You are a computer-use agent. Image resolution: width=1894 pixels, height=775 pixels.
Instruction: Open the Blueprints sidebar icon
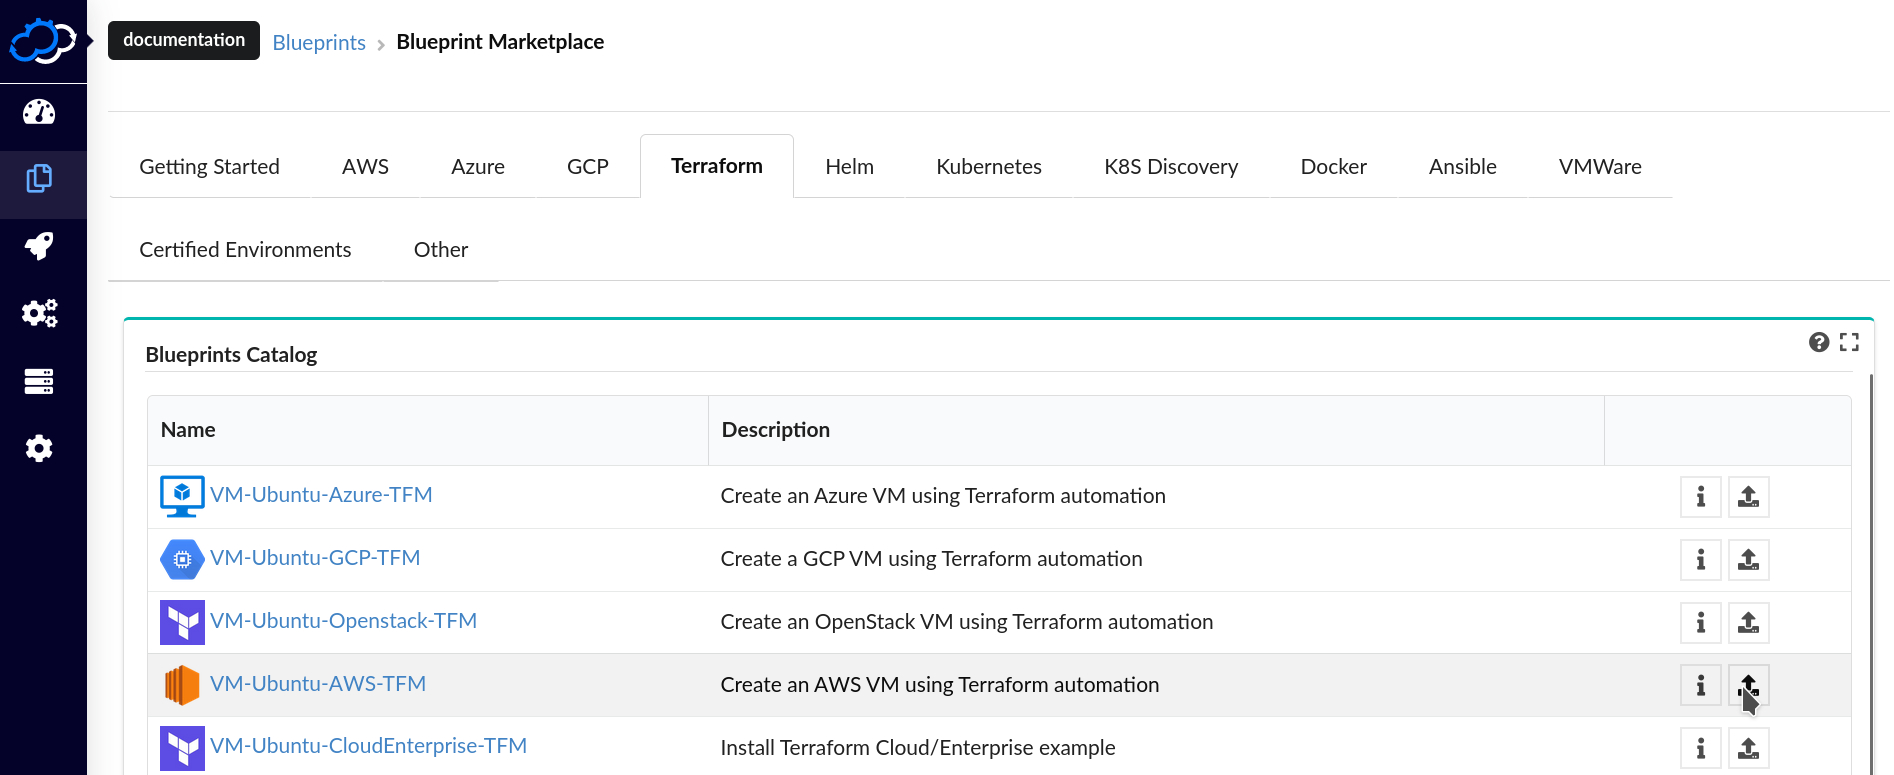coord(39,179)
